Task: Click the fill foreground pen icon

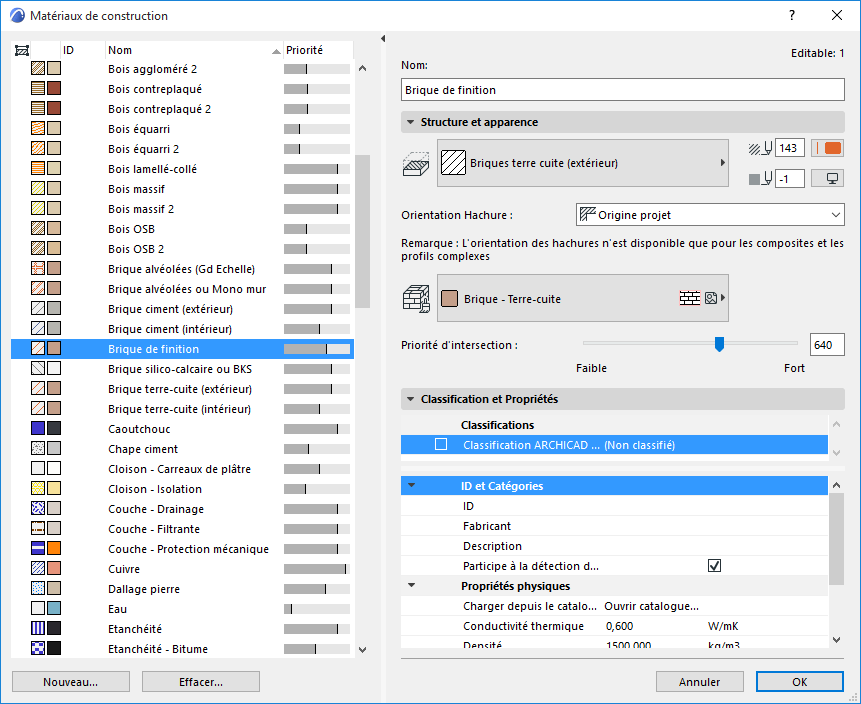Action: [761, 148]
